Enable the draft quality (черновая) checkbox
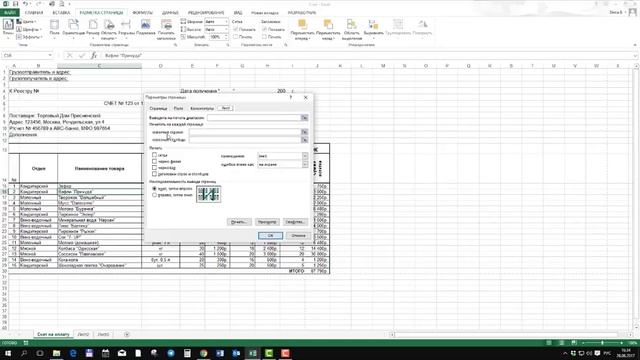The height and width of the screenshot is (360, 640). 154,167
